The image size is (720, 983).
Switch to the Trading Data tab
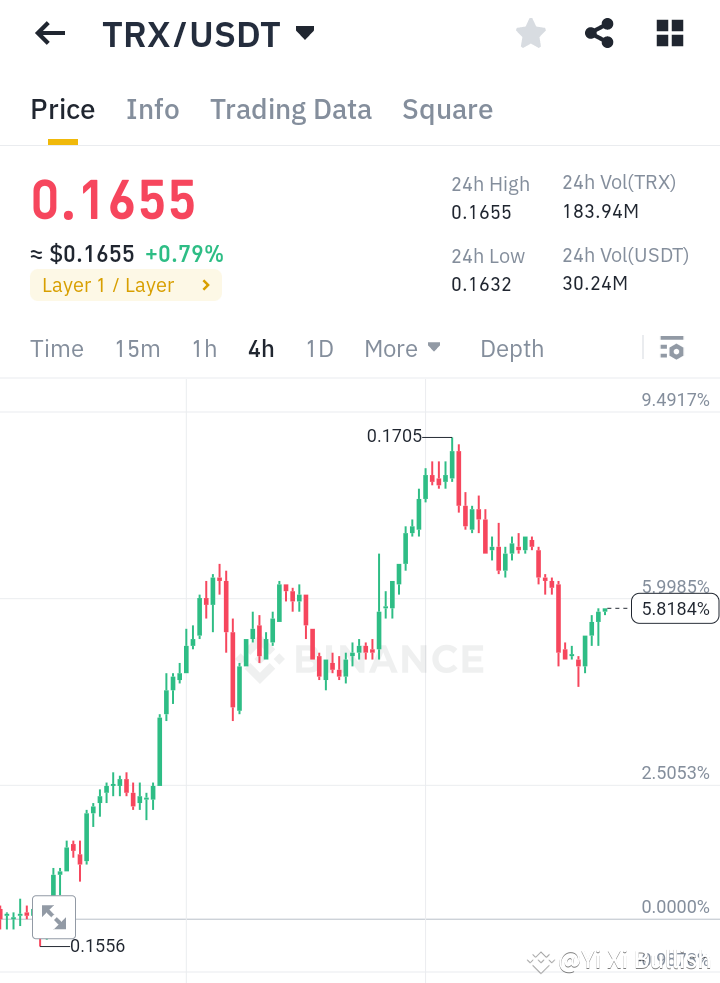point(290,109)
